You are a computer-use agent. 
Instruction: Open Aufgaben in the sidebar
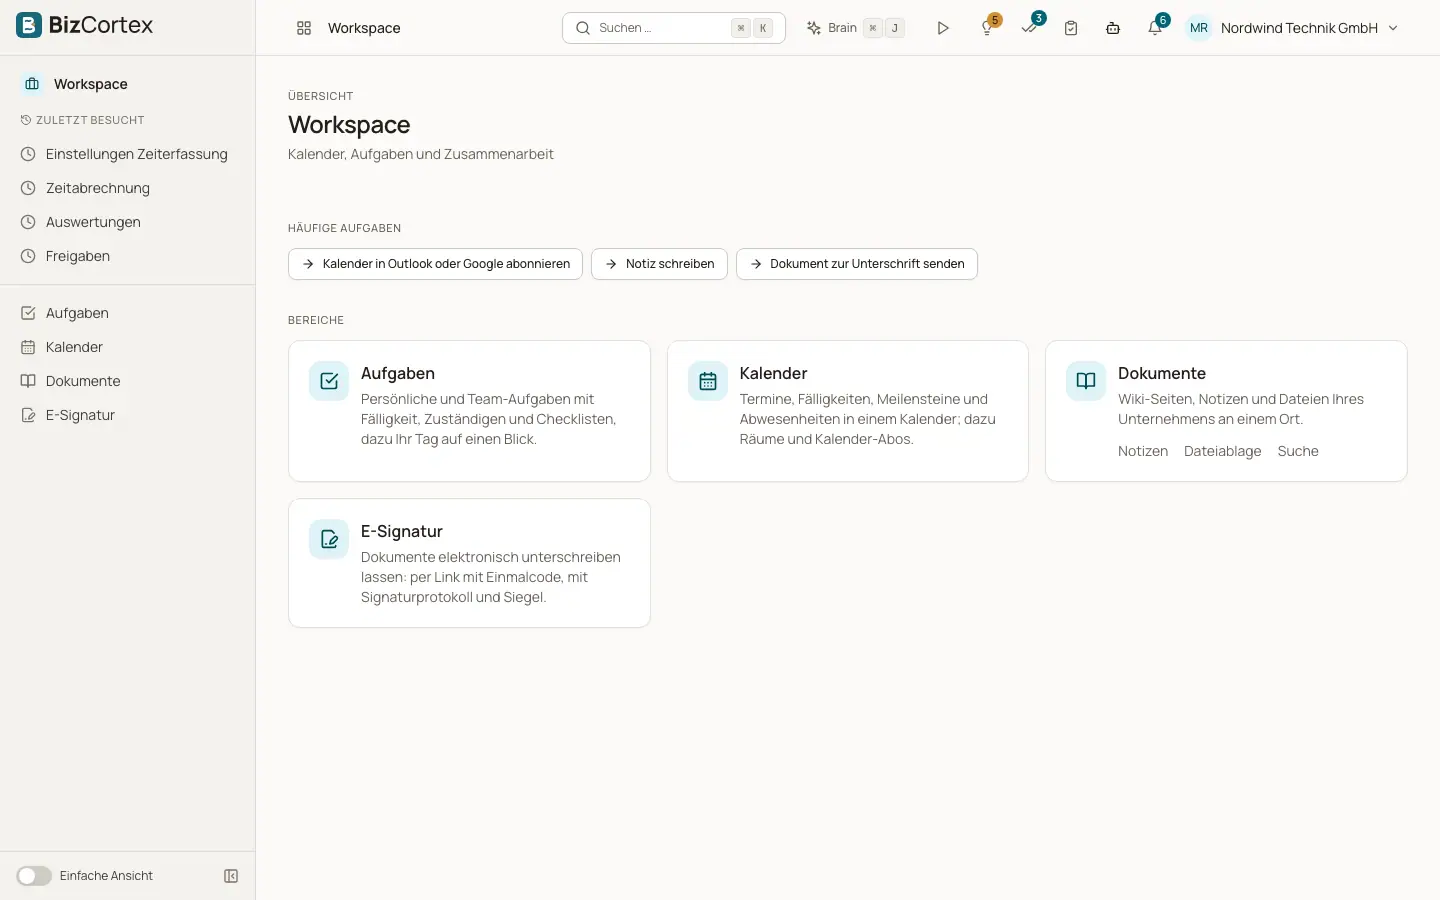(x=127, y=313)
